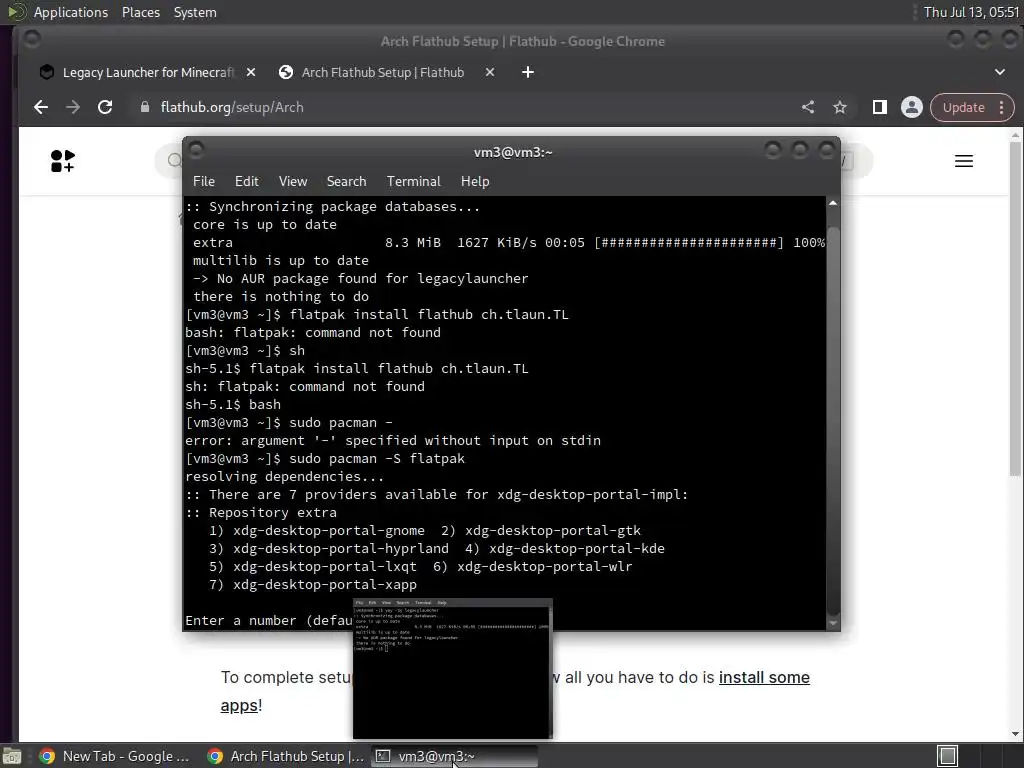Switch to Legacy Launcher for Minecraft tab
The image size is (1024, 768).
pyautogui.click(x=148, y=72)
